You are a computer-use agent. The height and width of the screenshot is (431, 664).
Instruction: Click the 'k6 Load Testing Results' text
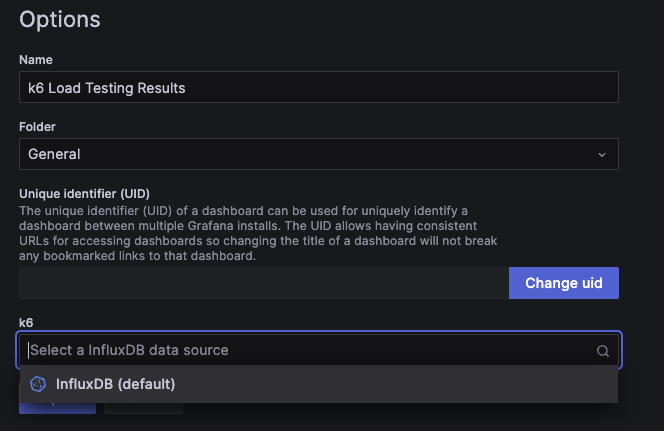tap(107, 88)
